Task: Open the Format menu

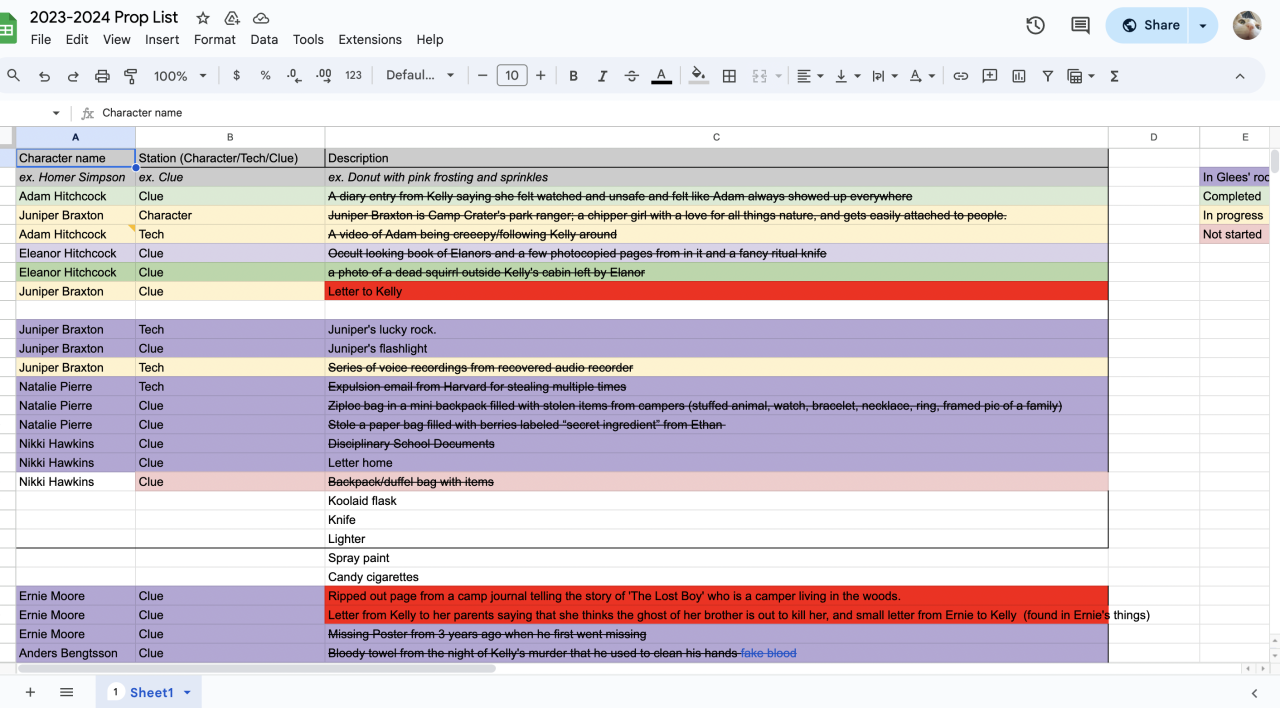Action: point(215,40)
